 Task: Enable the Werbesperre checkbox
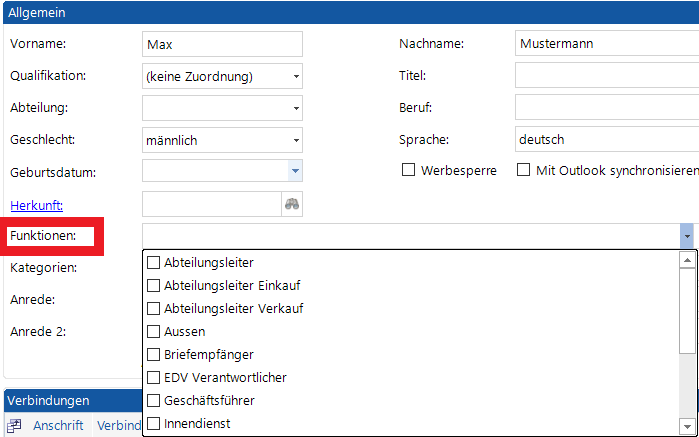coord(408,170)
